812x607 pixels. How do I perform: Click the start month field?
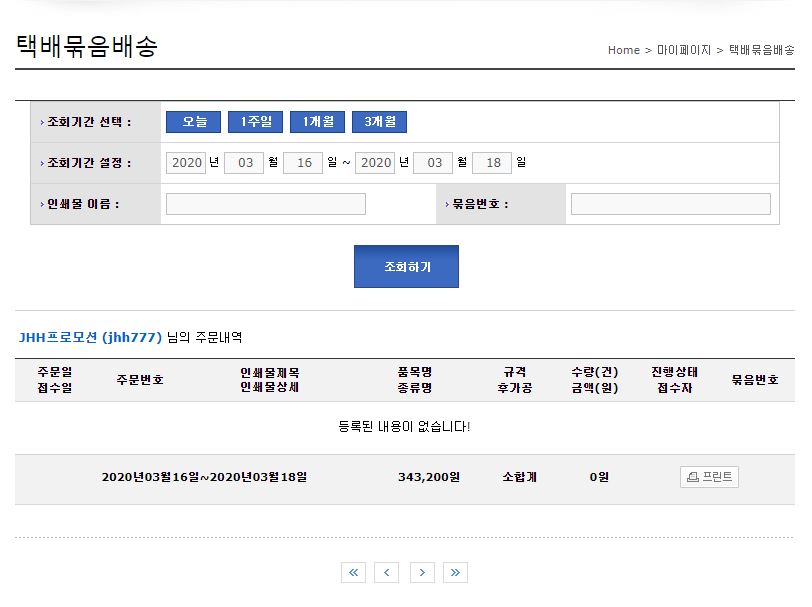[x=244, y=163]
